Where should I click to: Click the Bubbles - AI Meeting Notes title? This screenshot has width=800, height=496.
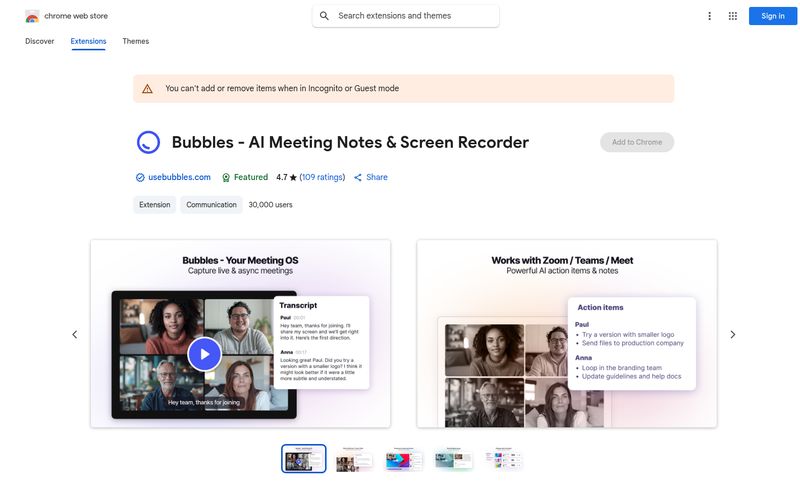tap(350, 142)
